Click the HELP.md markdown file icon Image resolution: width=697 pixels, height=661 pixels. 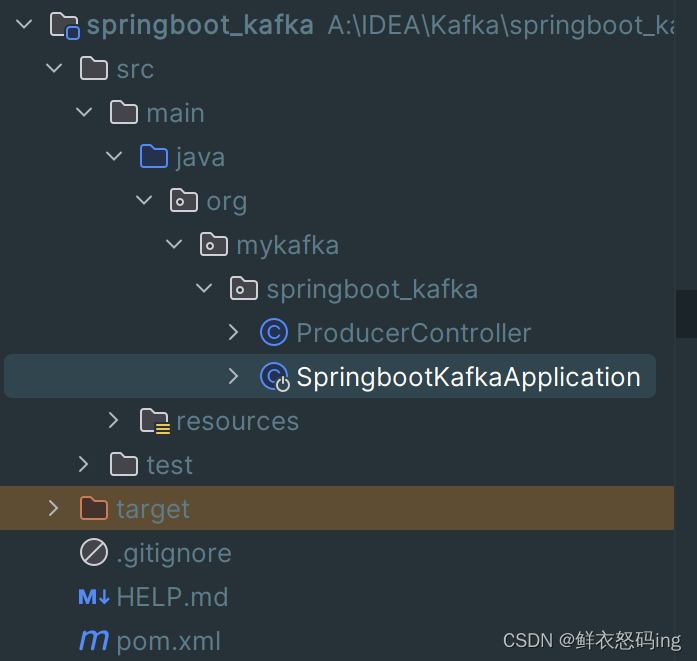click(94, 597)
